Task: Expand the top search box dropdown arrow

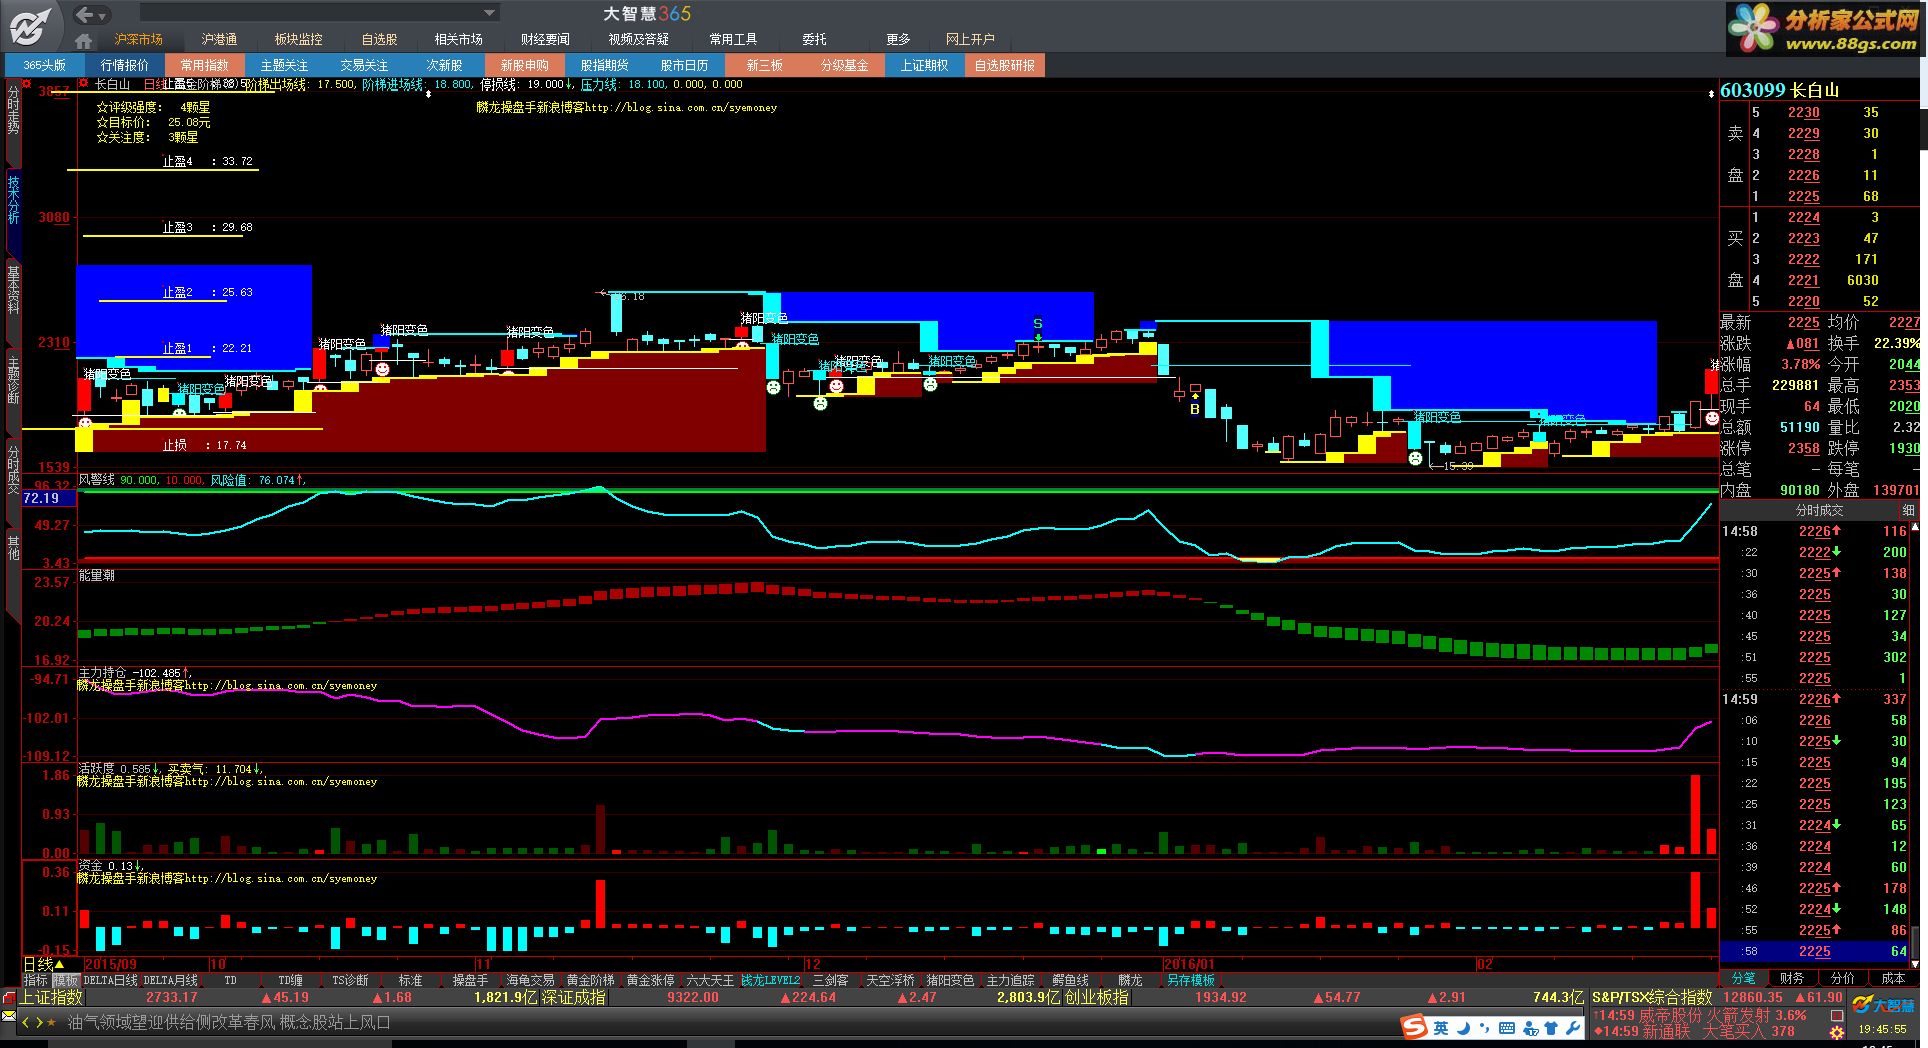Action: 489,13
